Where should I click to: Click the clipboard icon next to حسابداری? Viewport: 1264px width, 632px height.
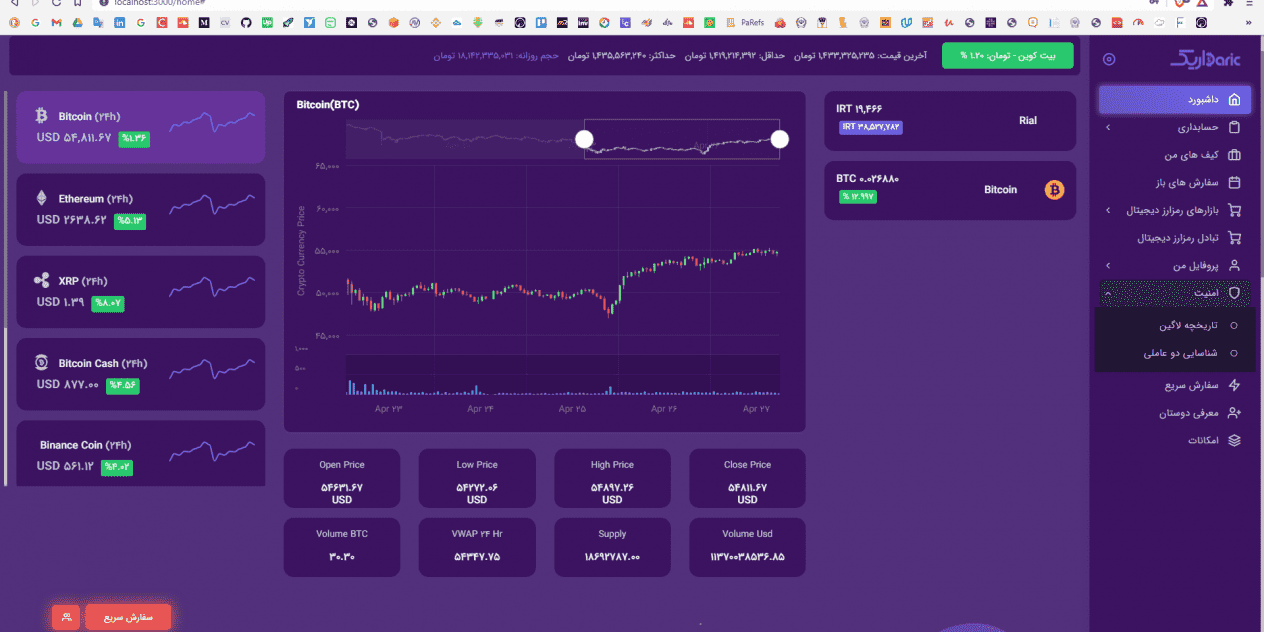point(1234,128)
